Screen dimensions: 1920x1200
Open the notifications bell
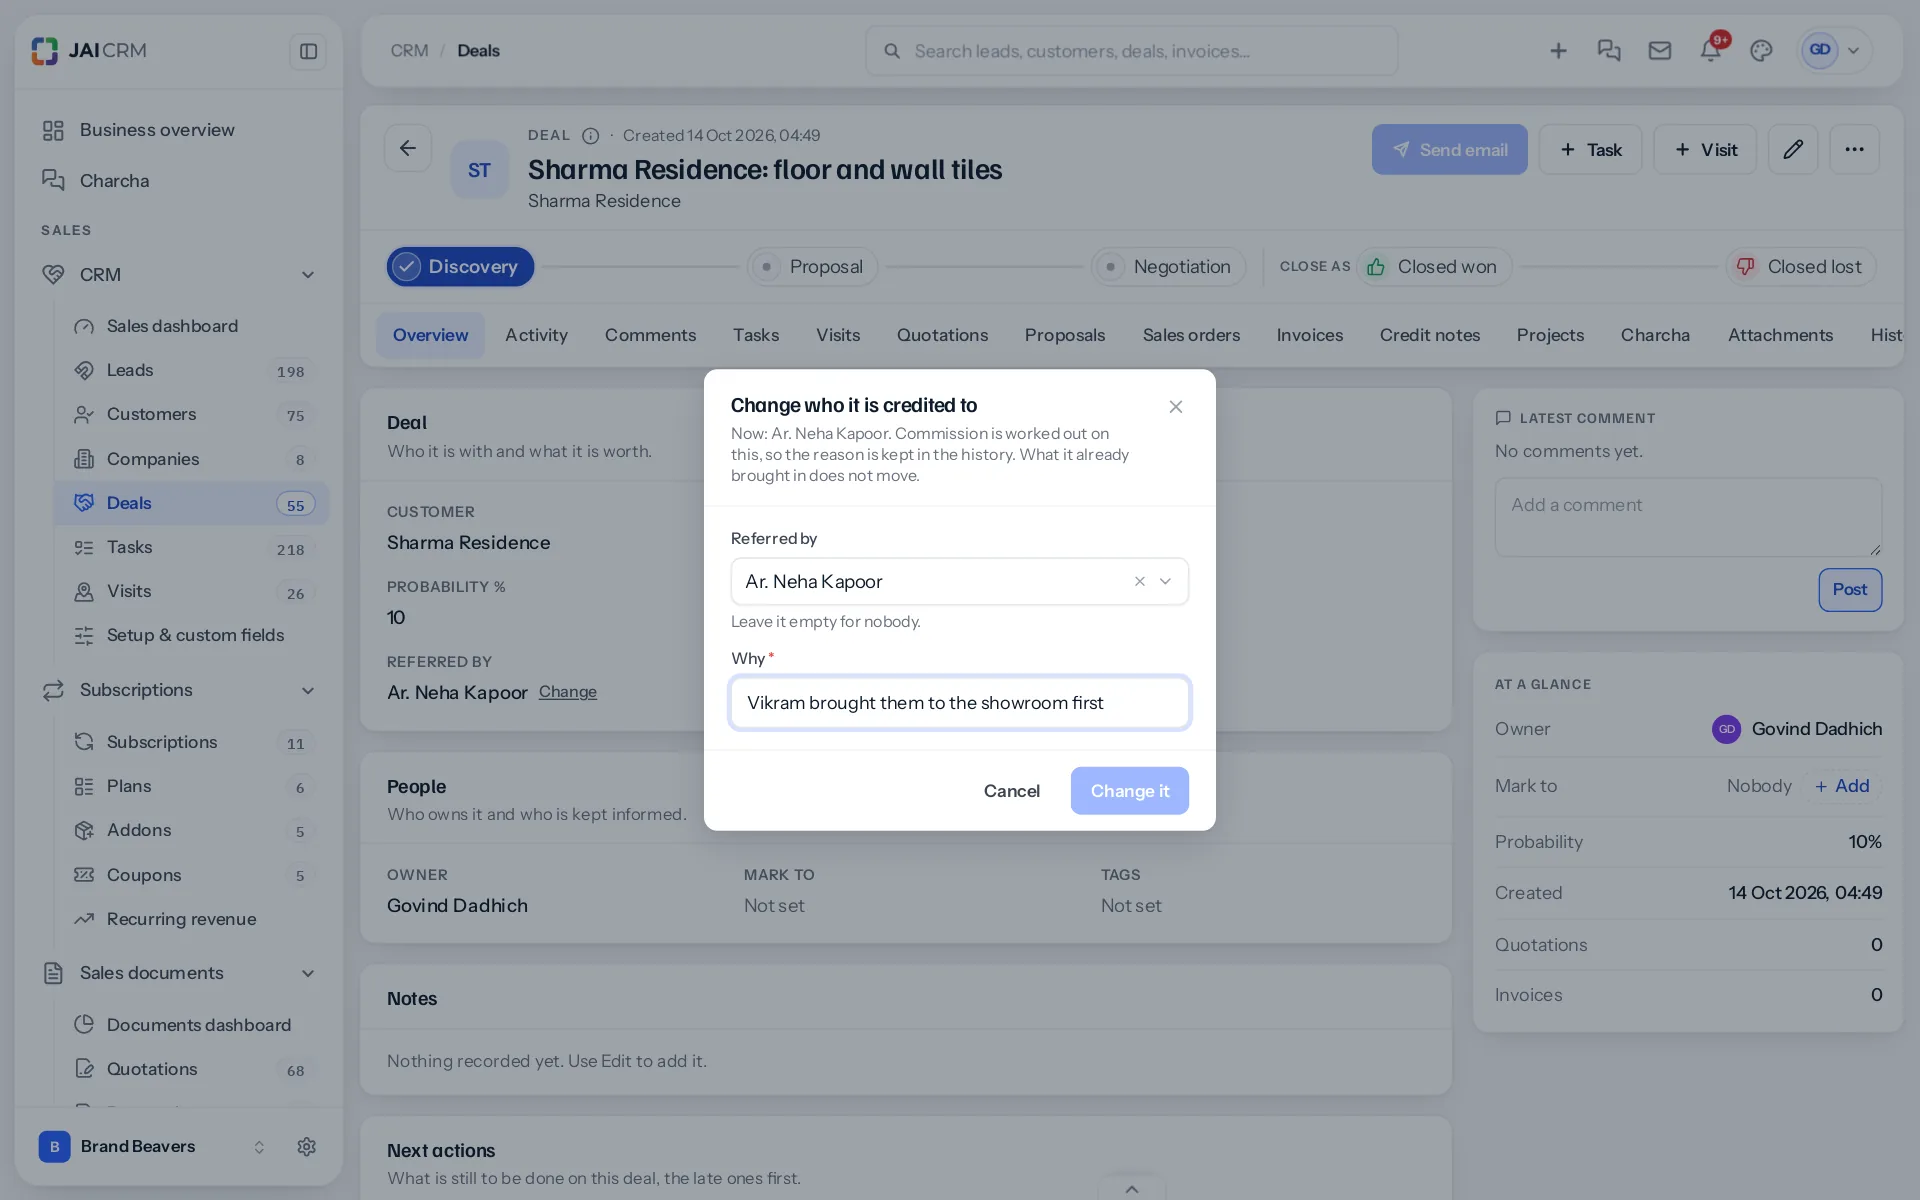(1710, 51)
